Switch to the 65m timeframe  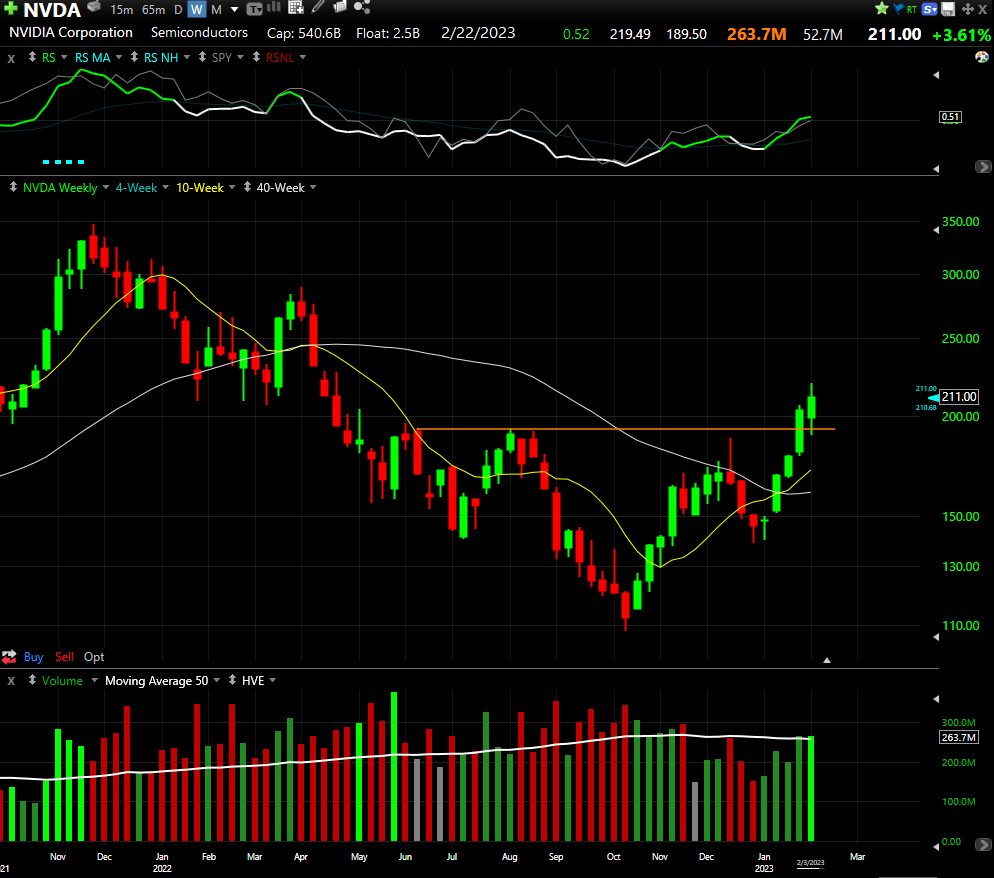point(153,10)
